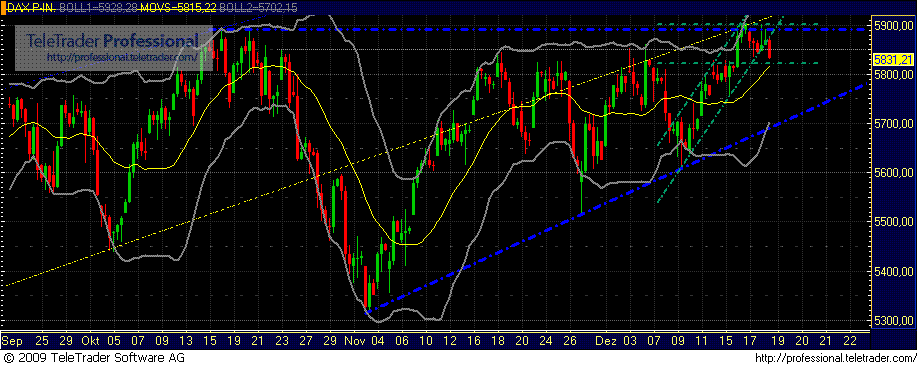Image resolution: width=917 pixels, height=367 pixels.
Task: Click date 18 on the time axis
Action: click(498, 340)
